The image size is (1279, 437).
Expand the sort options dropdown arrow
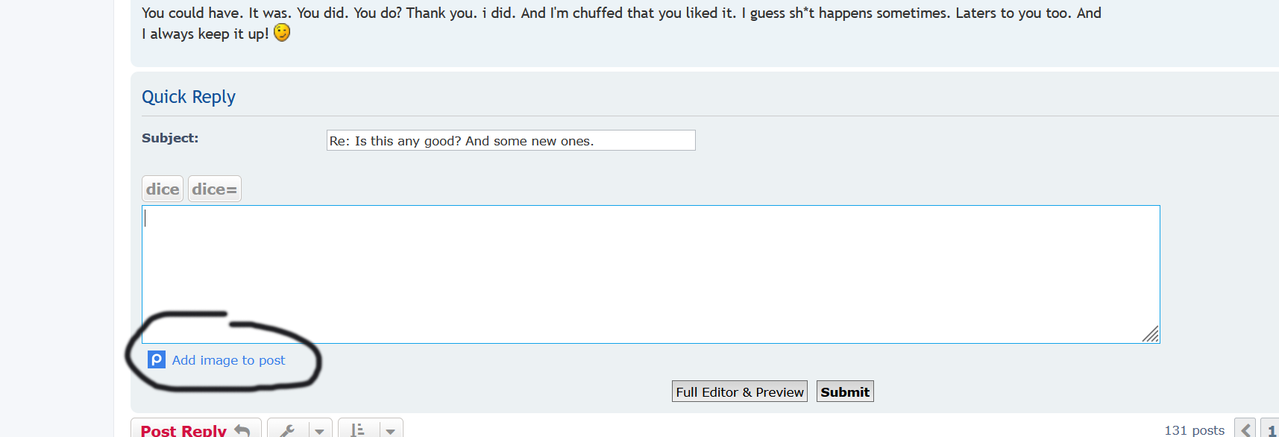390,431
